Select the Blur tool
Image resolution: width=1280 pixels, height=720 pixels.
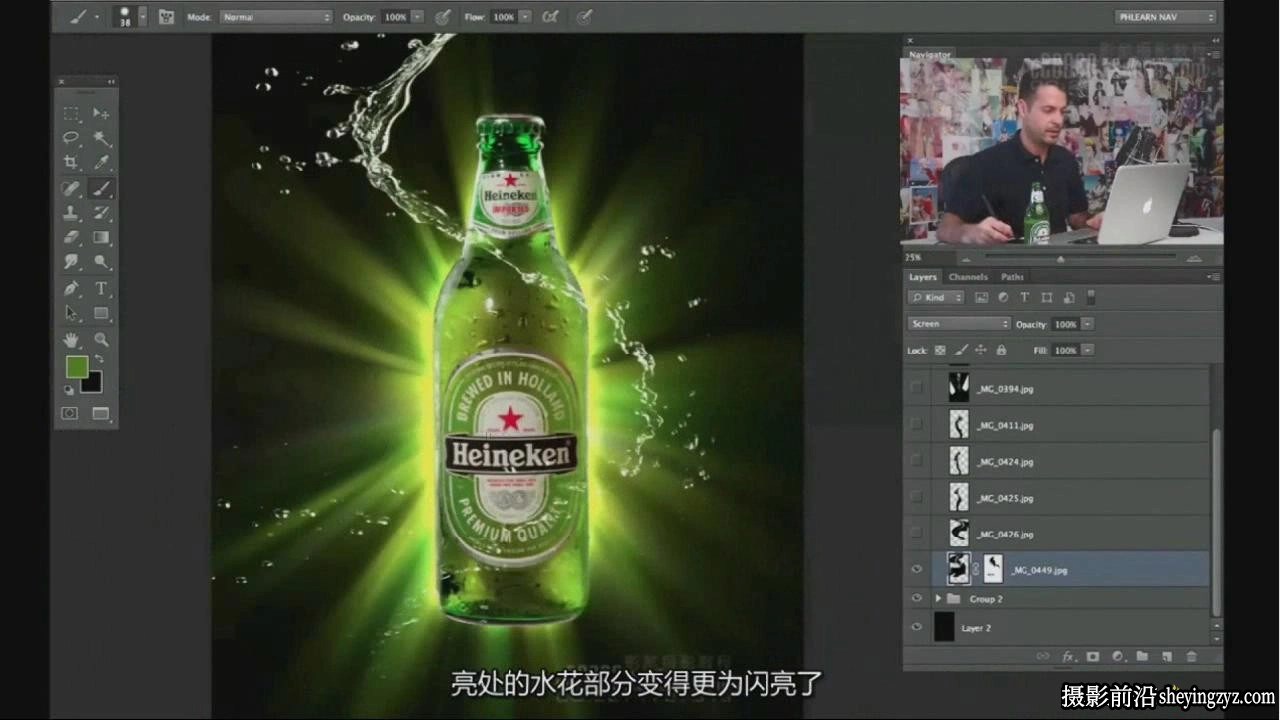pyautogui.click(x=71, y=262)
